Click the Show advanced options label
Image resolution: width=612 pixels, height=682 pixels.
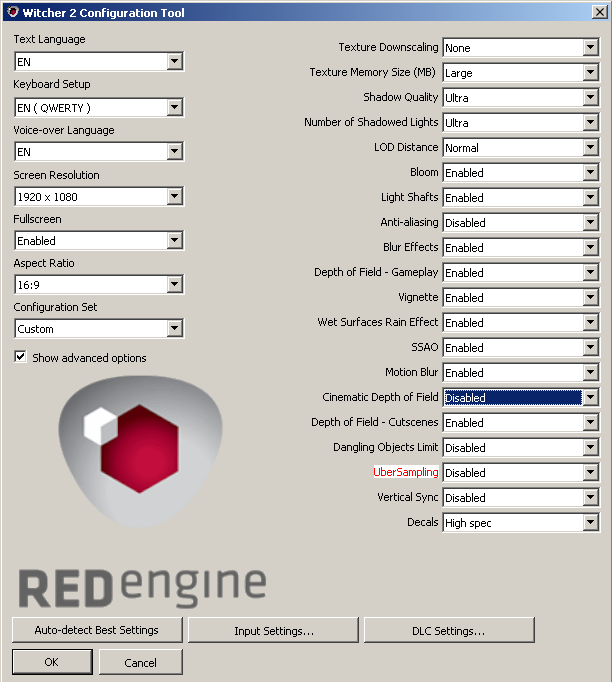[89, 358]
